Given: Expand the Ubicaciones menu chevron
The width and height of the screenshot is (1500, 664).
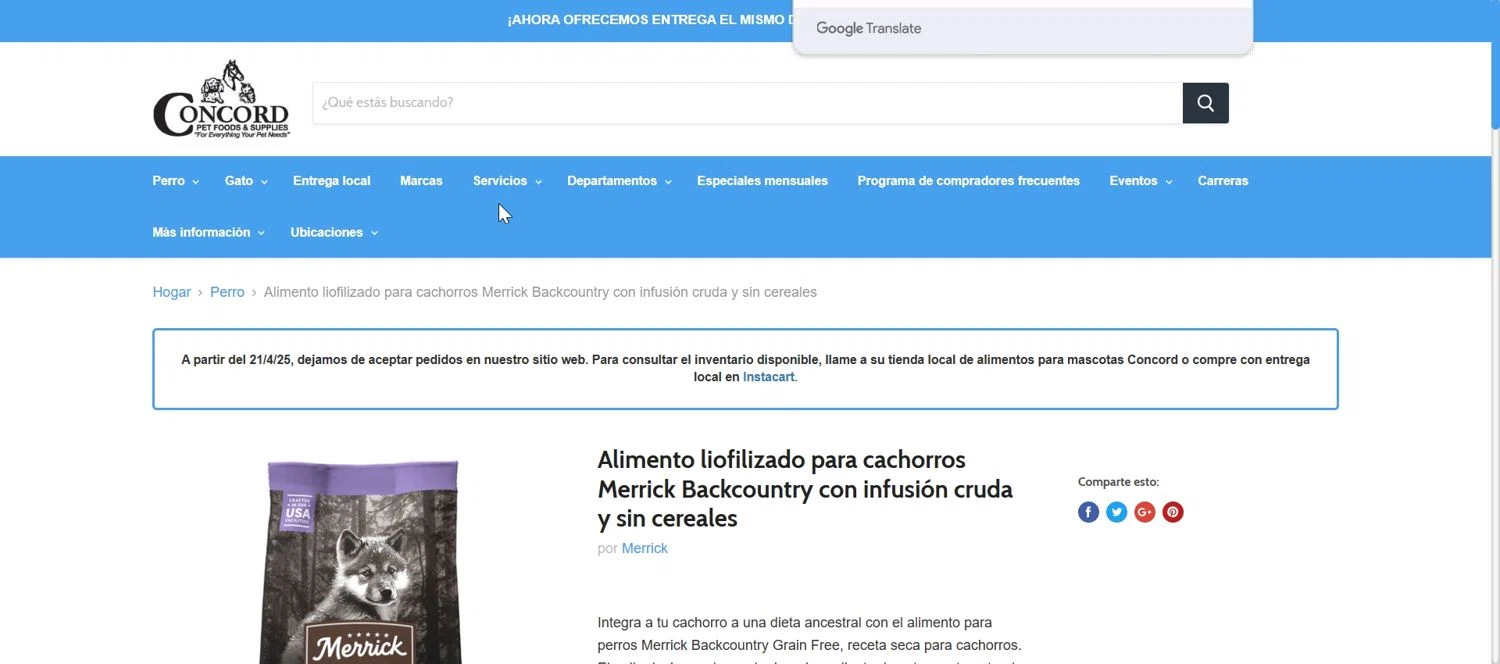Looking at the screenshot, I should pos(374,233).
